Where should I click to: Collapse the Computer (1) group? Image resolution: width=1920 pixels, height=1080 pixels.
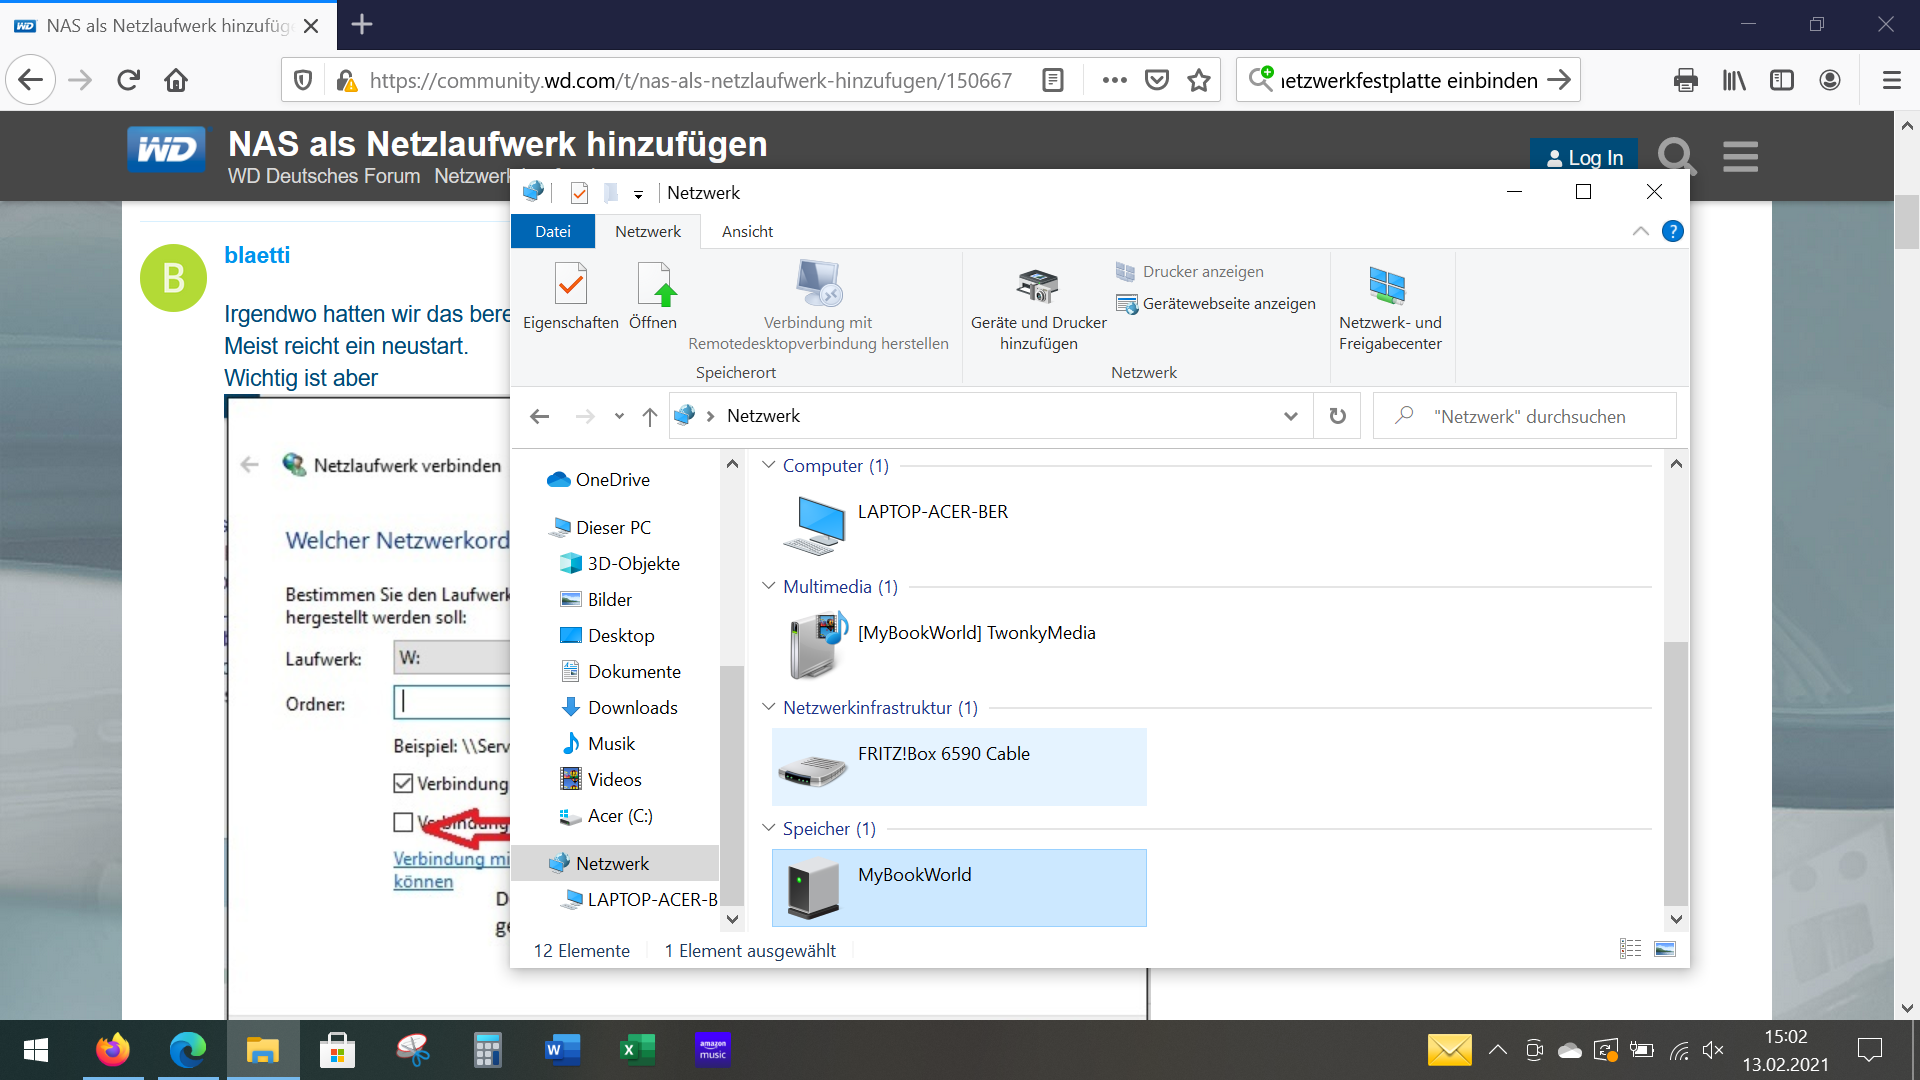[x=768, y=465]
